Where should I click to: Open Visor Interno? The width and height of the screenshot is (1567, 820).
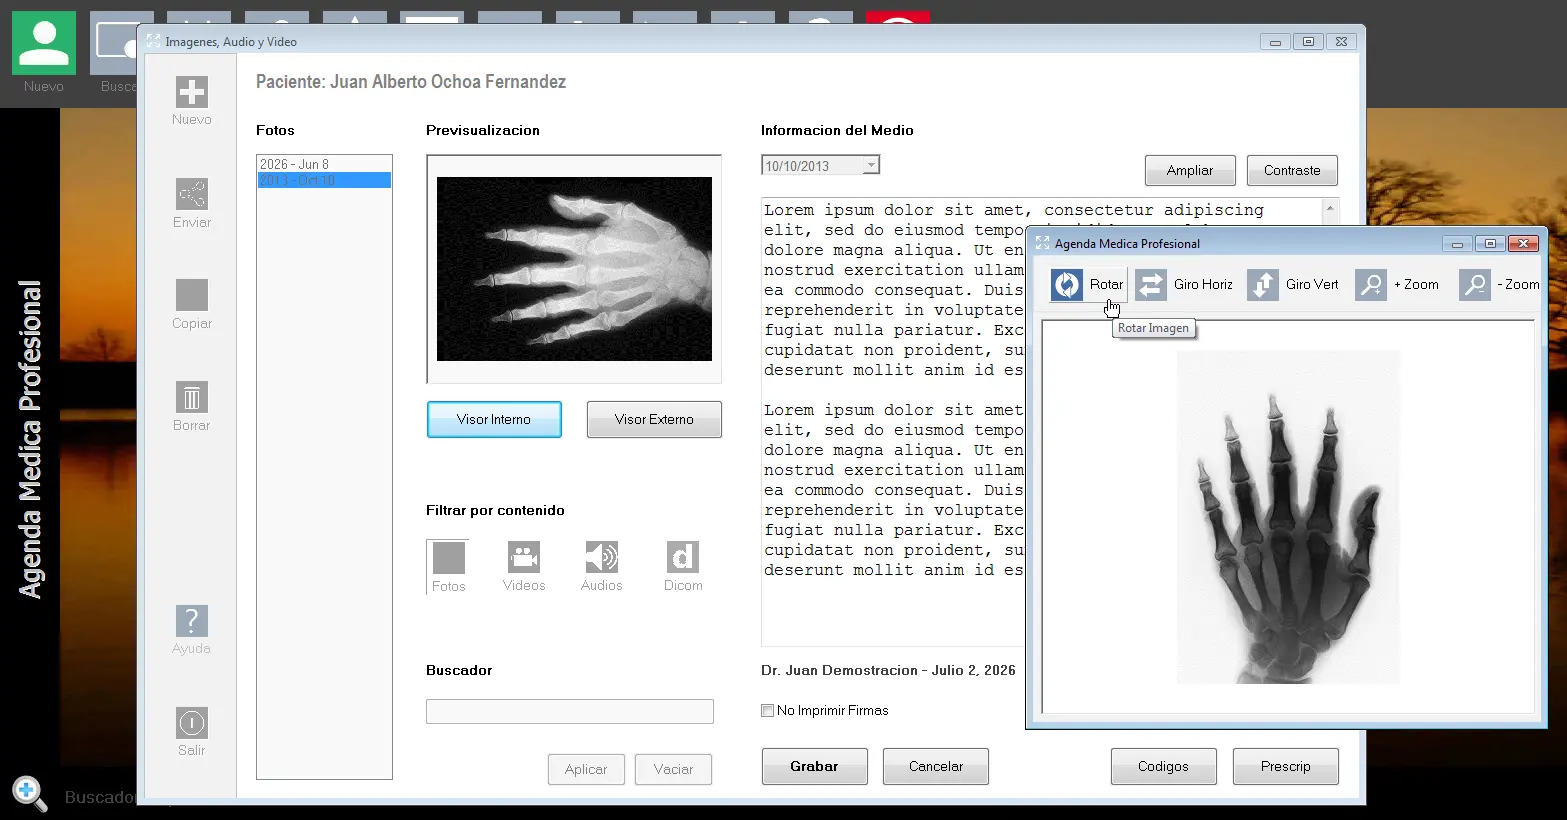[494, 420]
